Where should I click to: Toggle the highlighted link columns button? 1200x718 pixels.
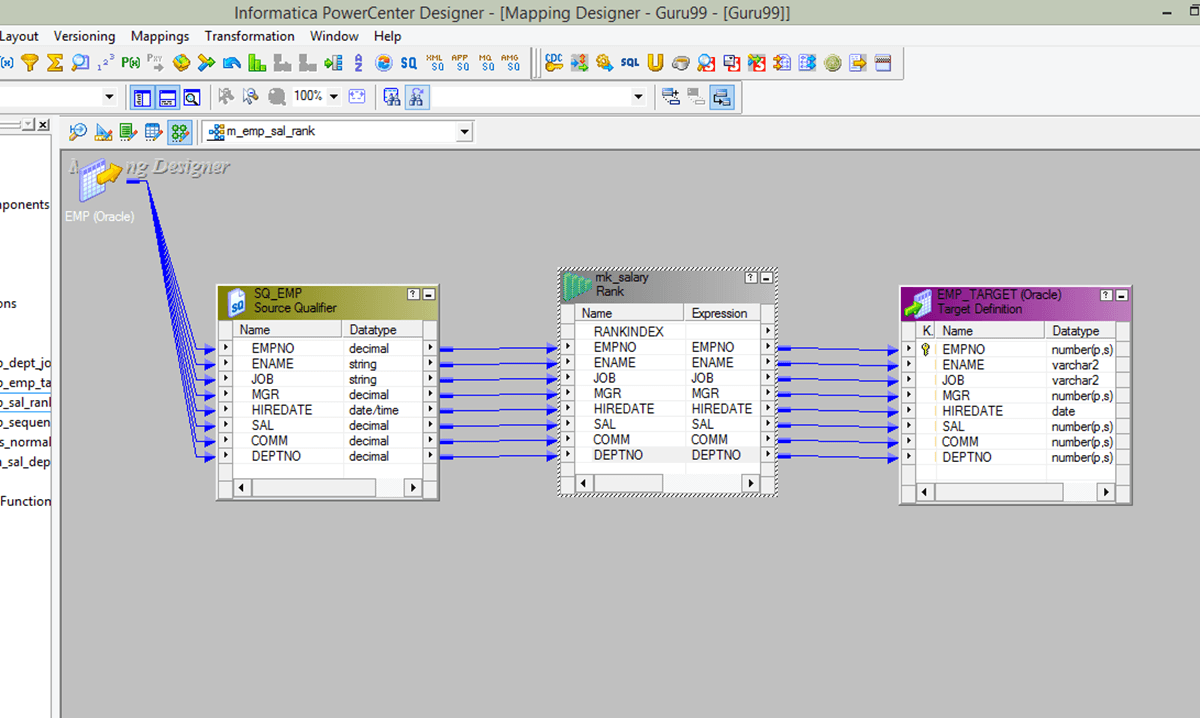721,97
